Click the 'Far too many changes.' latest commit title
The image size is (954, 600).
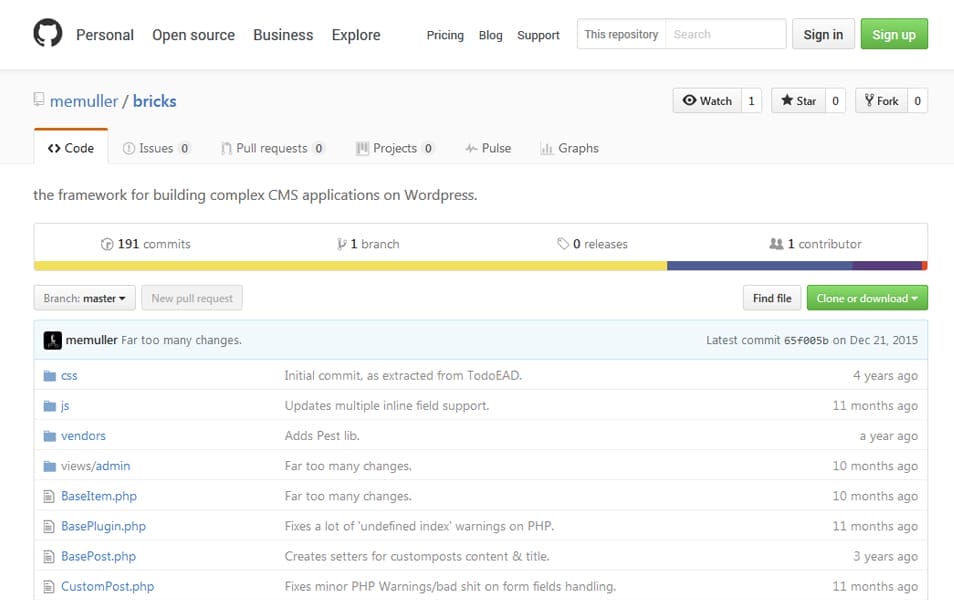(181, 340)
